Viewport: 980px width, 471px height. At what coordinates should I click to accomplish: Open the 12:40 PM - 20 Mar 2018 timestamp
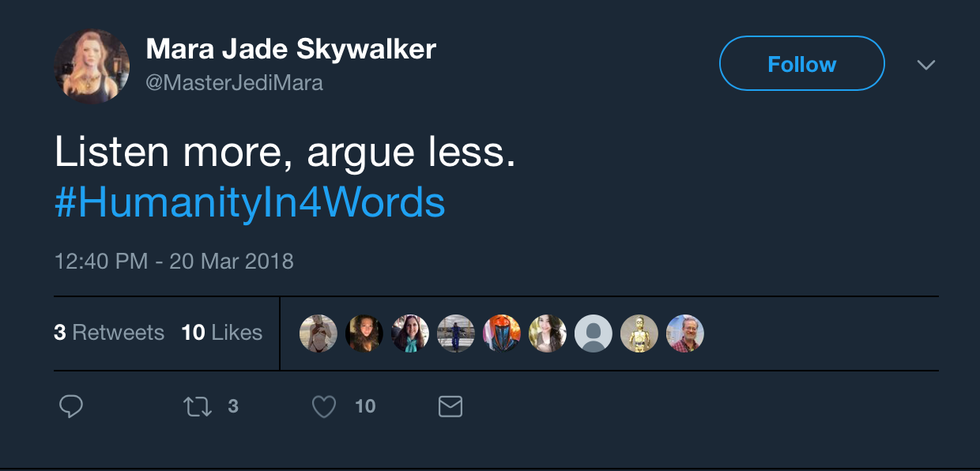coord(174,261)
